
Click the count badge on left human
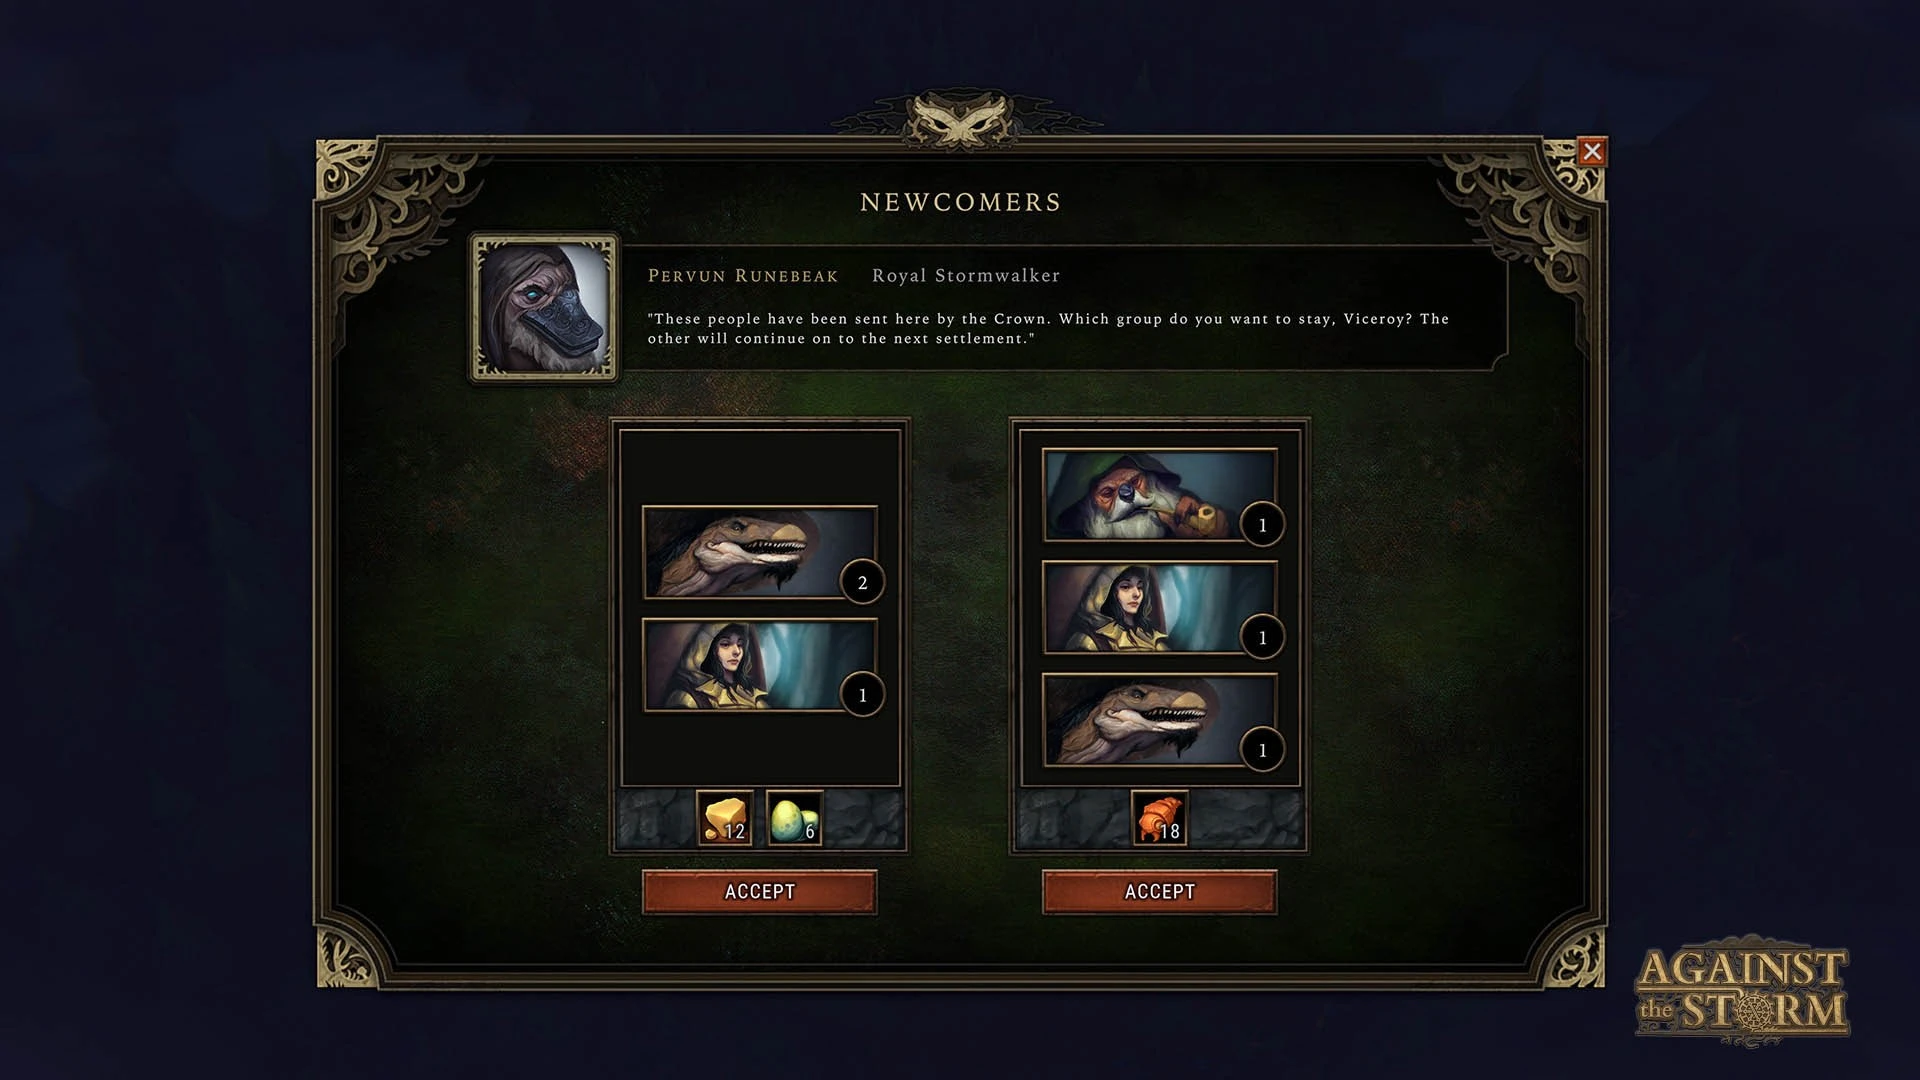click(x=862, y=695)
